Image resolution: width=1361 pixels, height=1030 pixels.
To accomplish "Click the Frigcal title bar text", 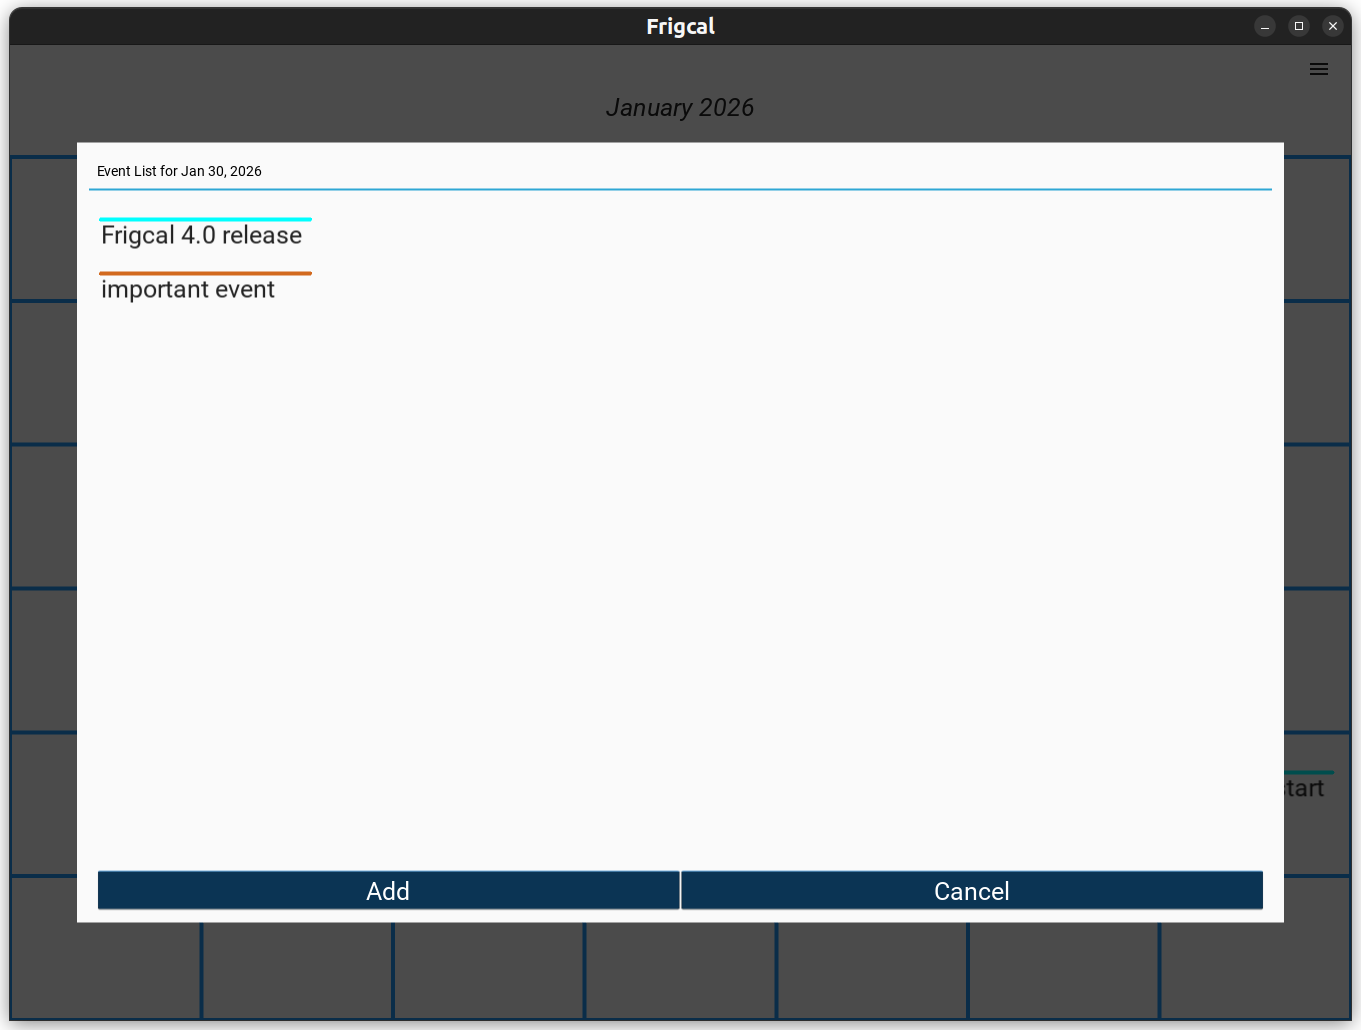I will 680,26.
